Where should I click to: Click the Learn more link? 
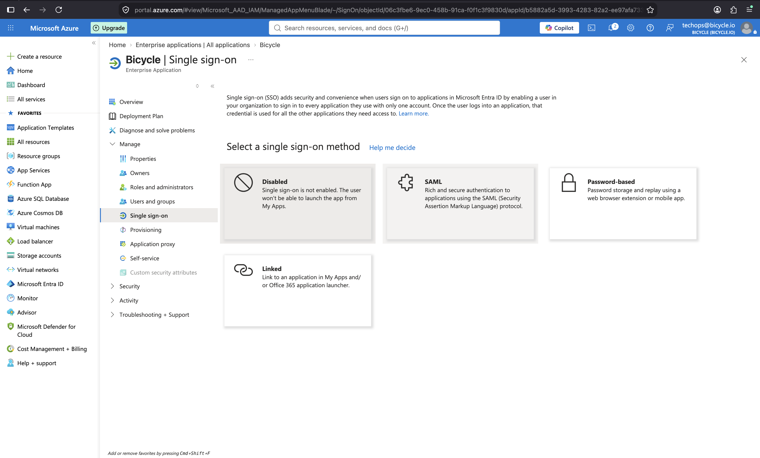pyautogui.click(x=413, y=114)
